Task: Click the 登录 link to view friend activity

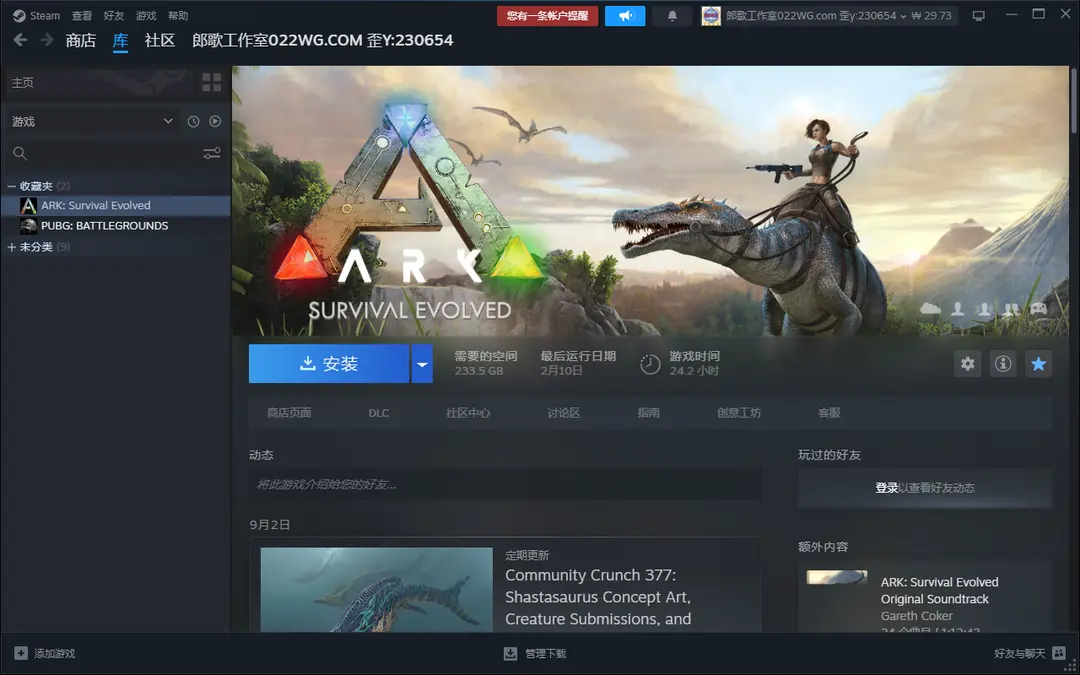Action: pyautogui.click(x=886, y=488)
